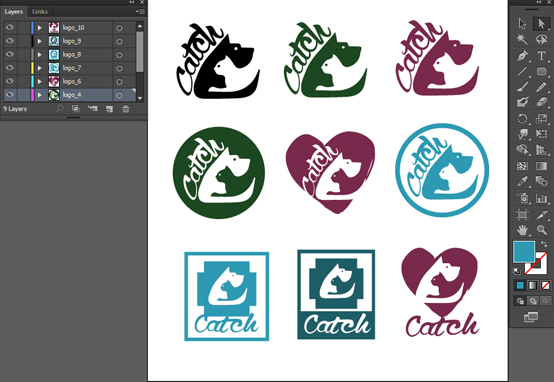Switch to the Links tab
The height and width of the screenshot is (382, 554).
coord(40,12)
